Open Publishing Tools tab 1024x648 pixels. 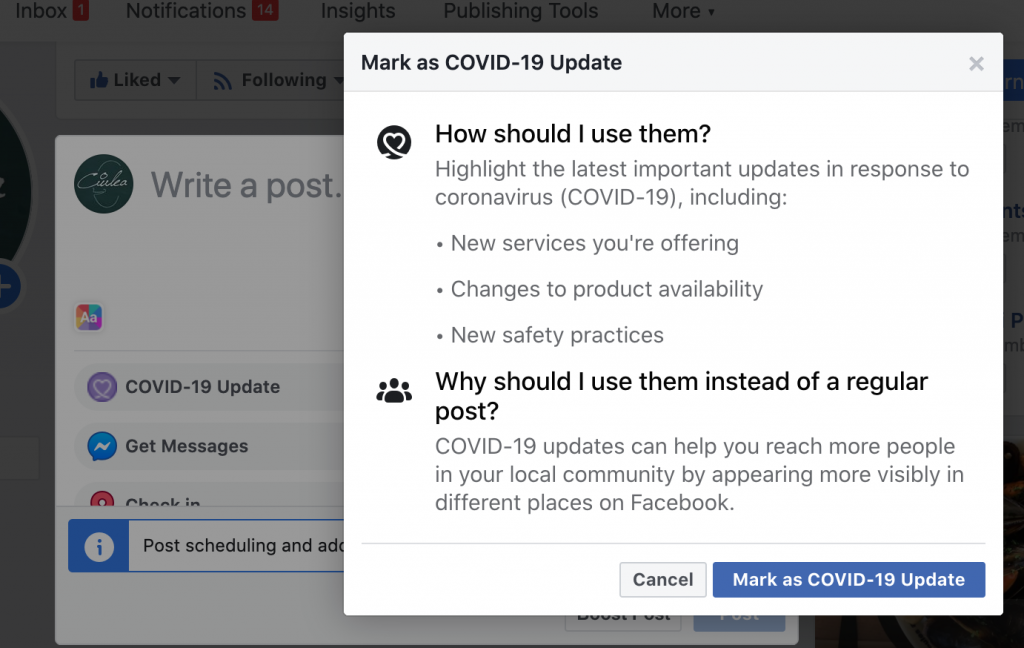520,12
